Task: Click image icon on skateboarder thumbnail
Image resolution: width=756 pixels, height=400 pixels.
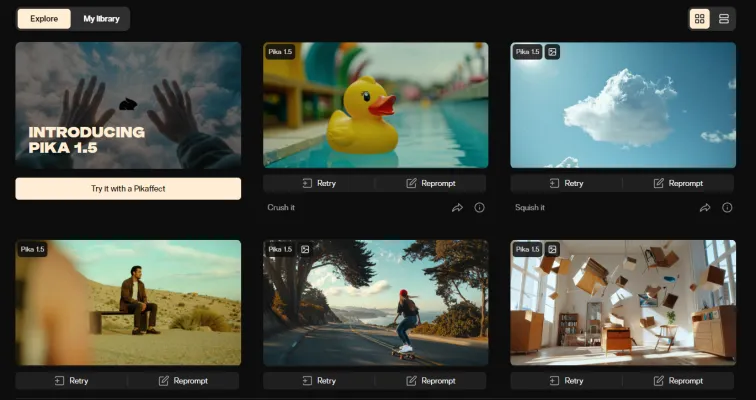Action: (x=306, y=249)
